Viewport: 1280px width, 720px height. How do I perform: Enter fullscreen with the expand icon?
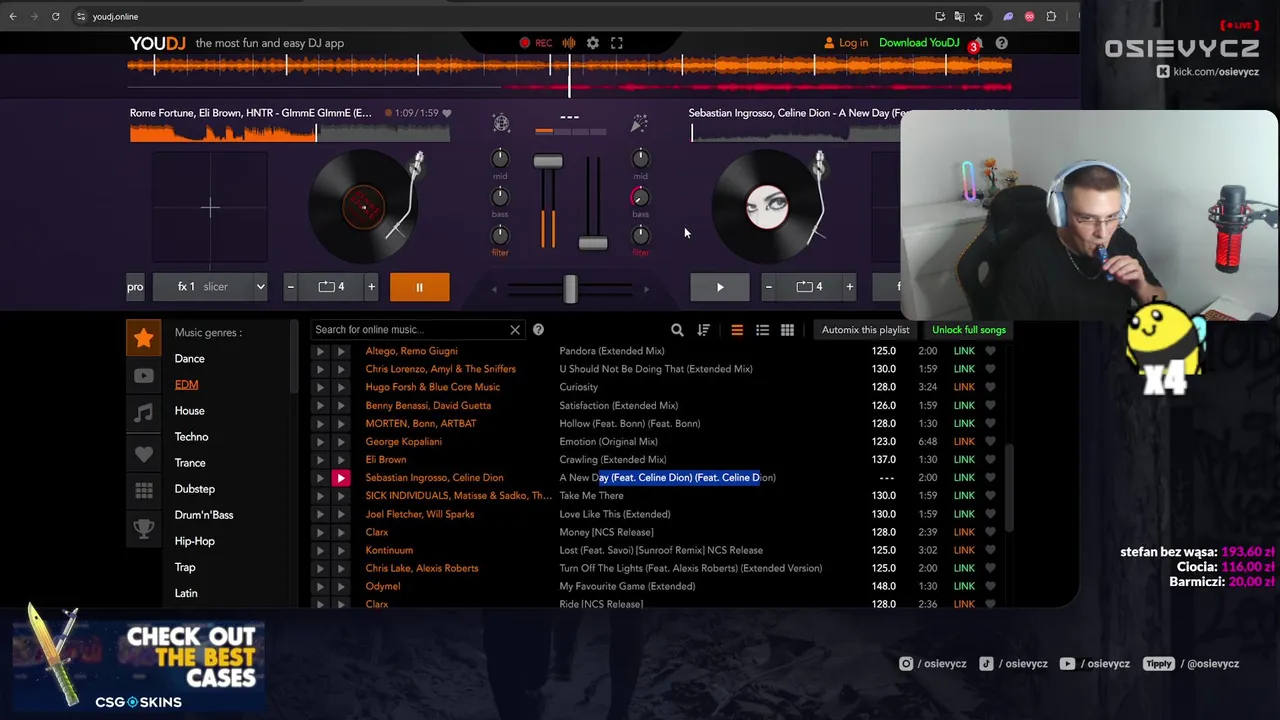617,43
